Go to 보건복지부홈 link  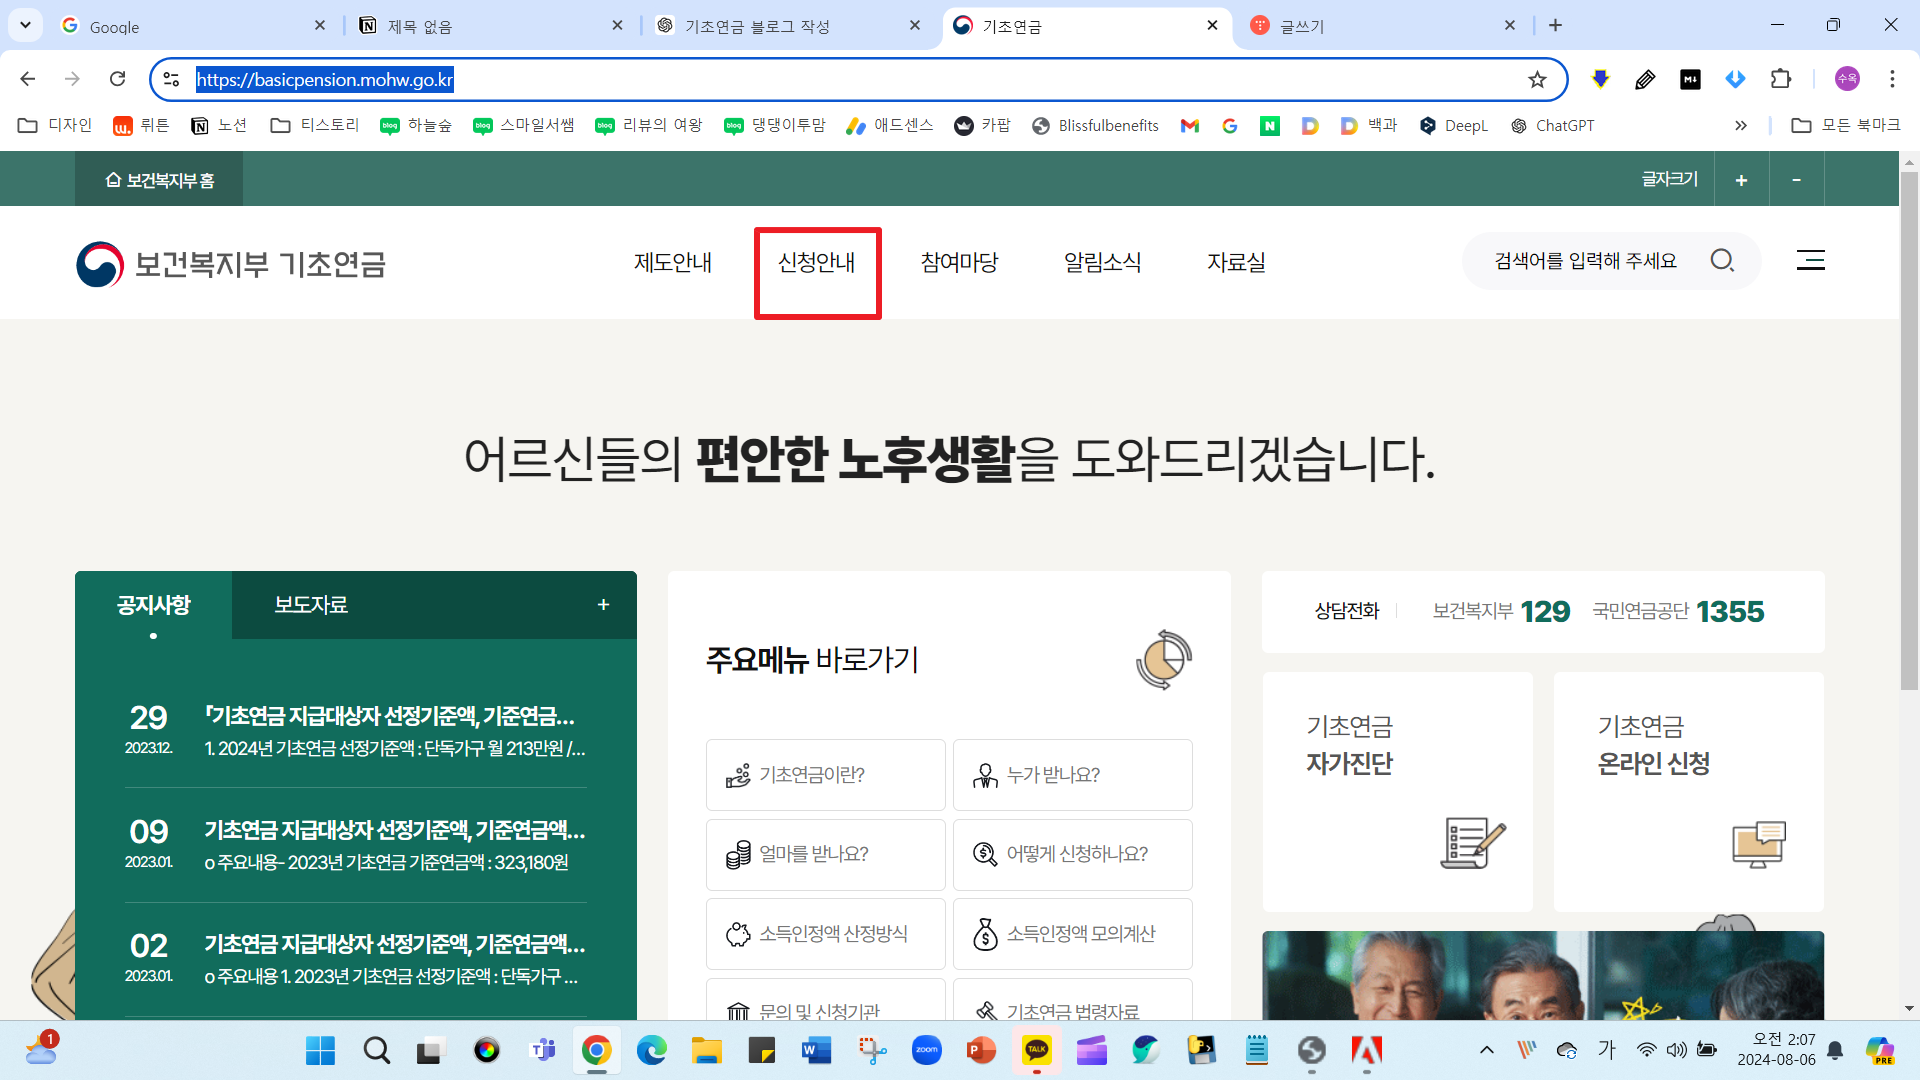tap(160, 180)
